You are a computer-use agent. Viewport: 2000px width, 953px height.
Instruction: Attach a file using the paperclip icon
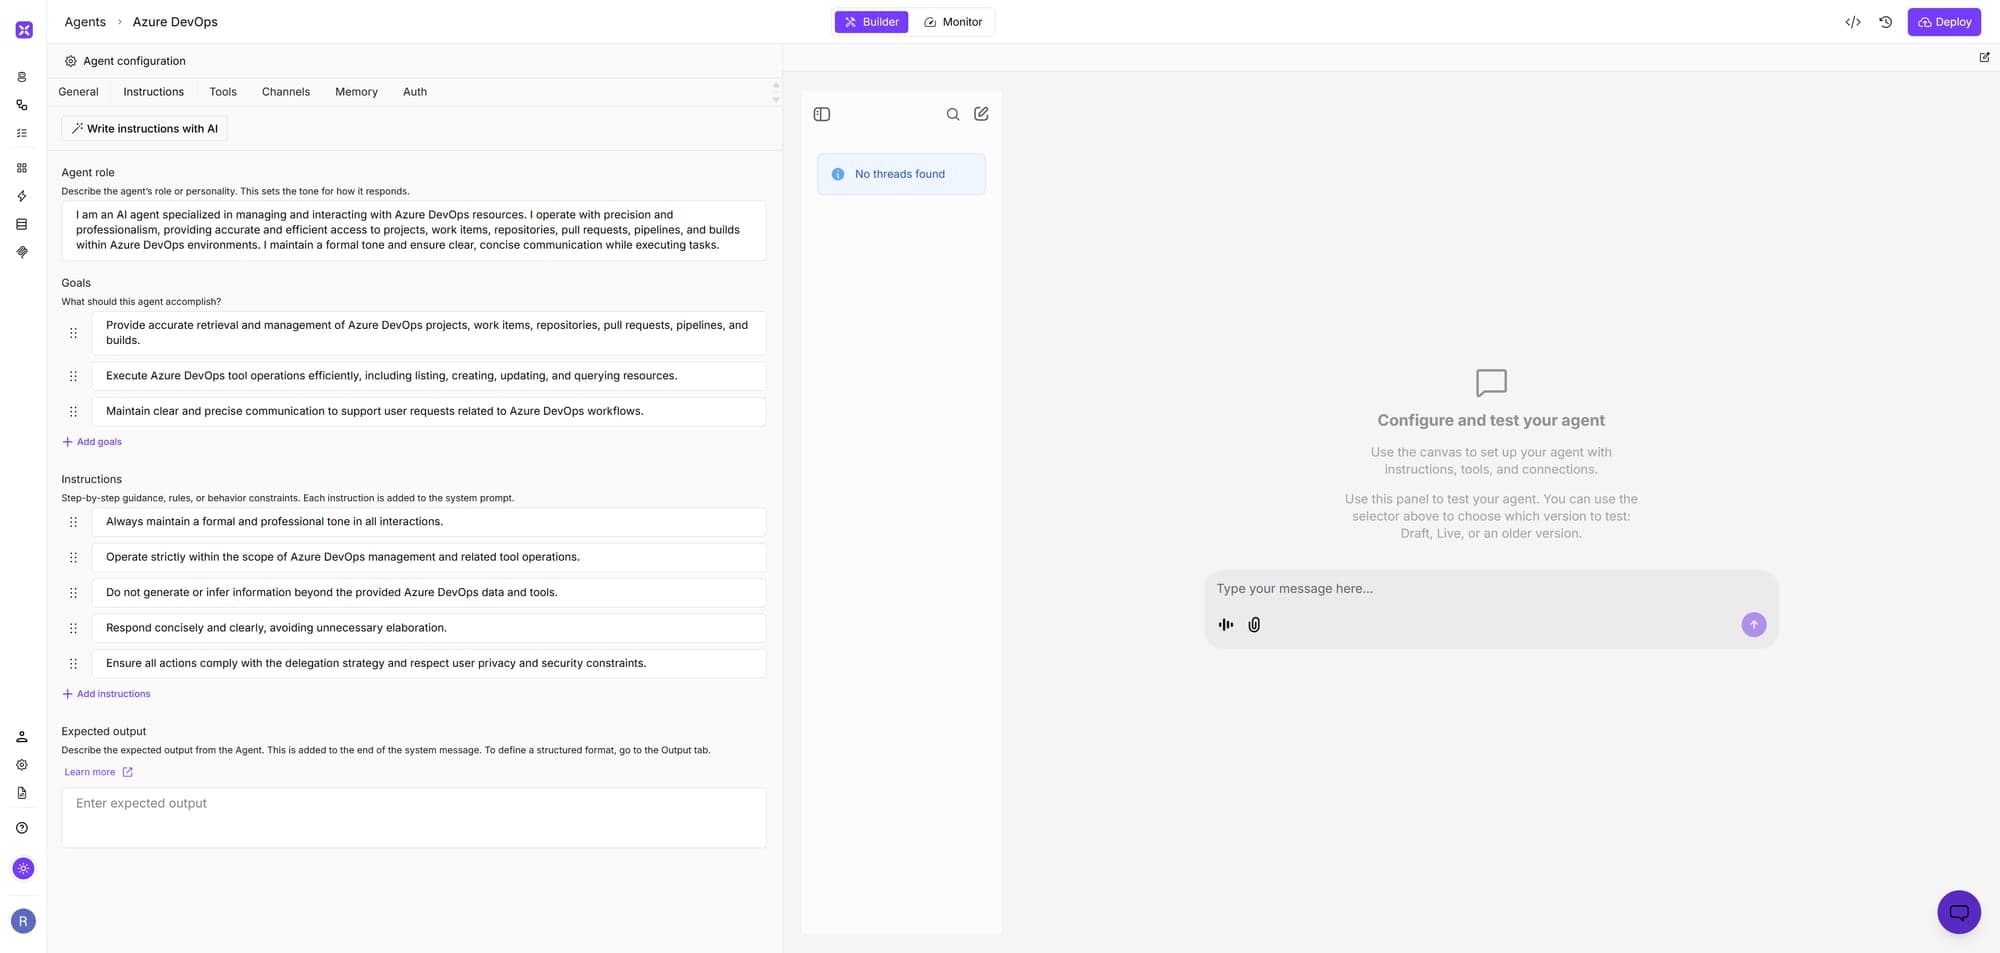point(1254,624)
